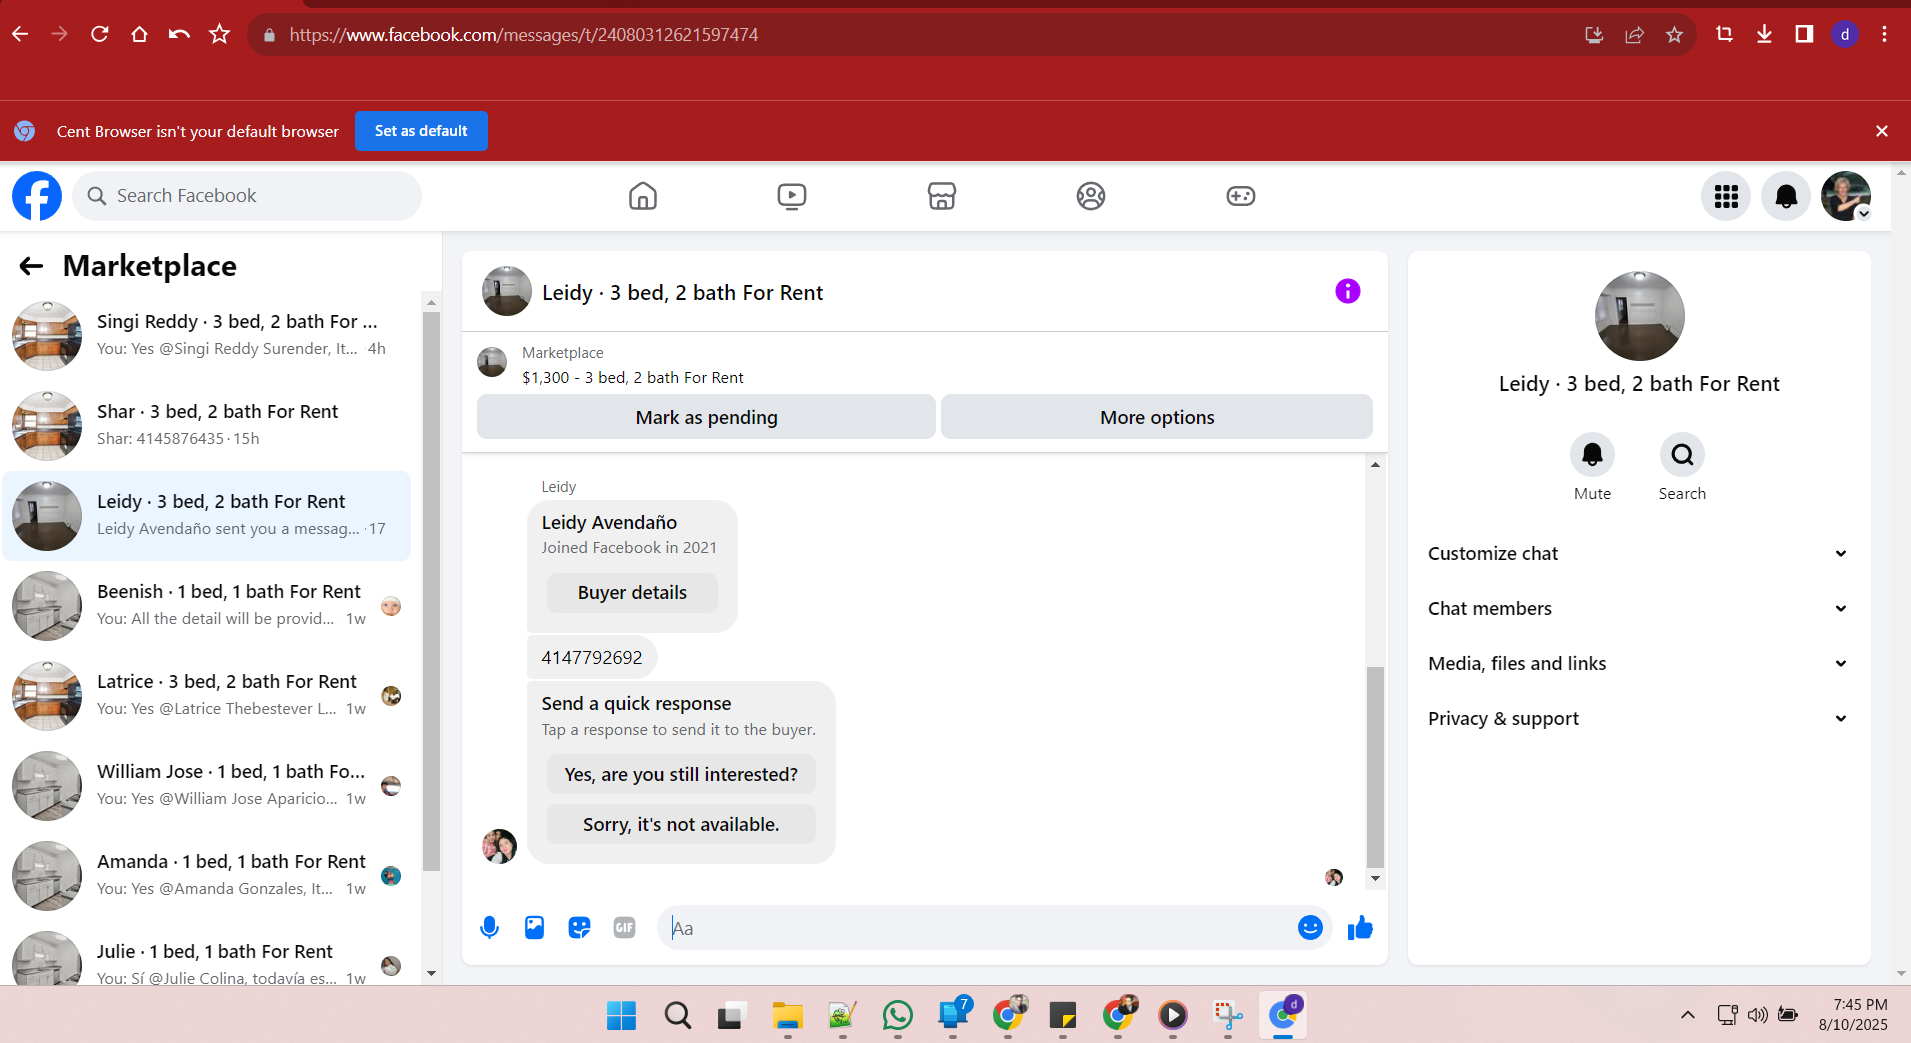Send 'Yes, are you still interested?' response
This screenshot has width=1911, height=1043.
[x=681, y=775]
